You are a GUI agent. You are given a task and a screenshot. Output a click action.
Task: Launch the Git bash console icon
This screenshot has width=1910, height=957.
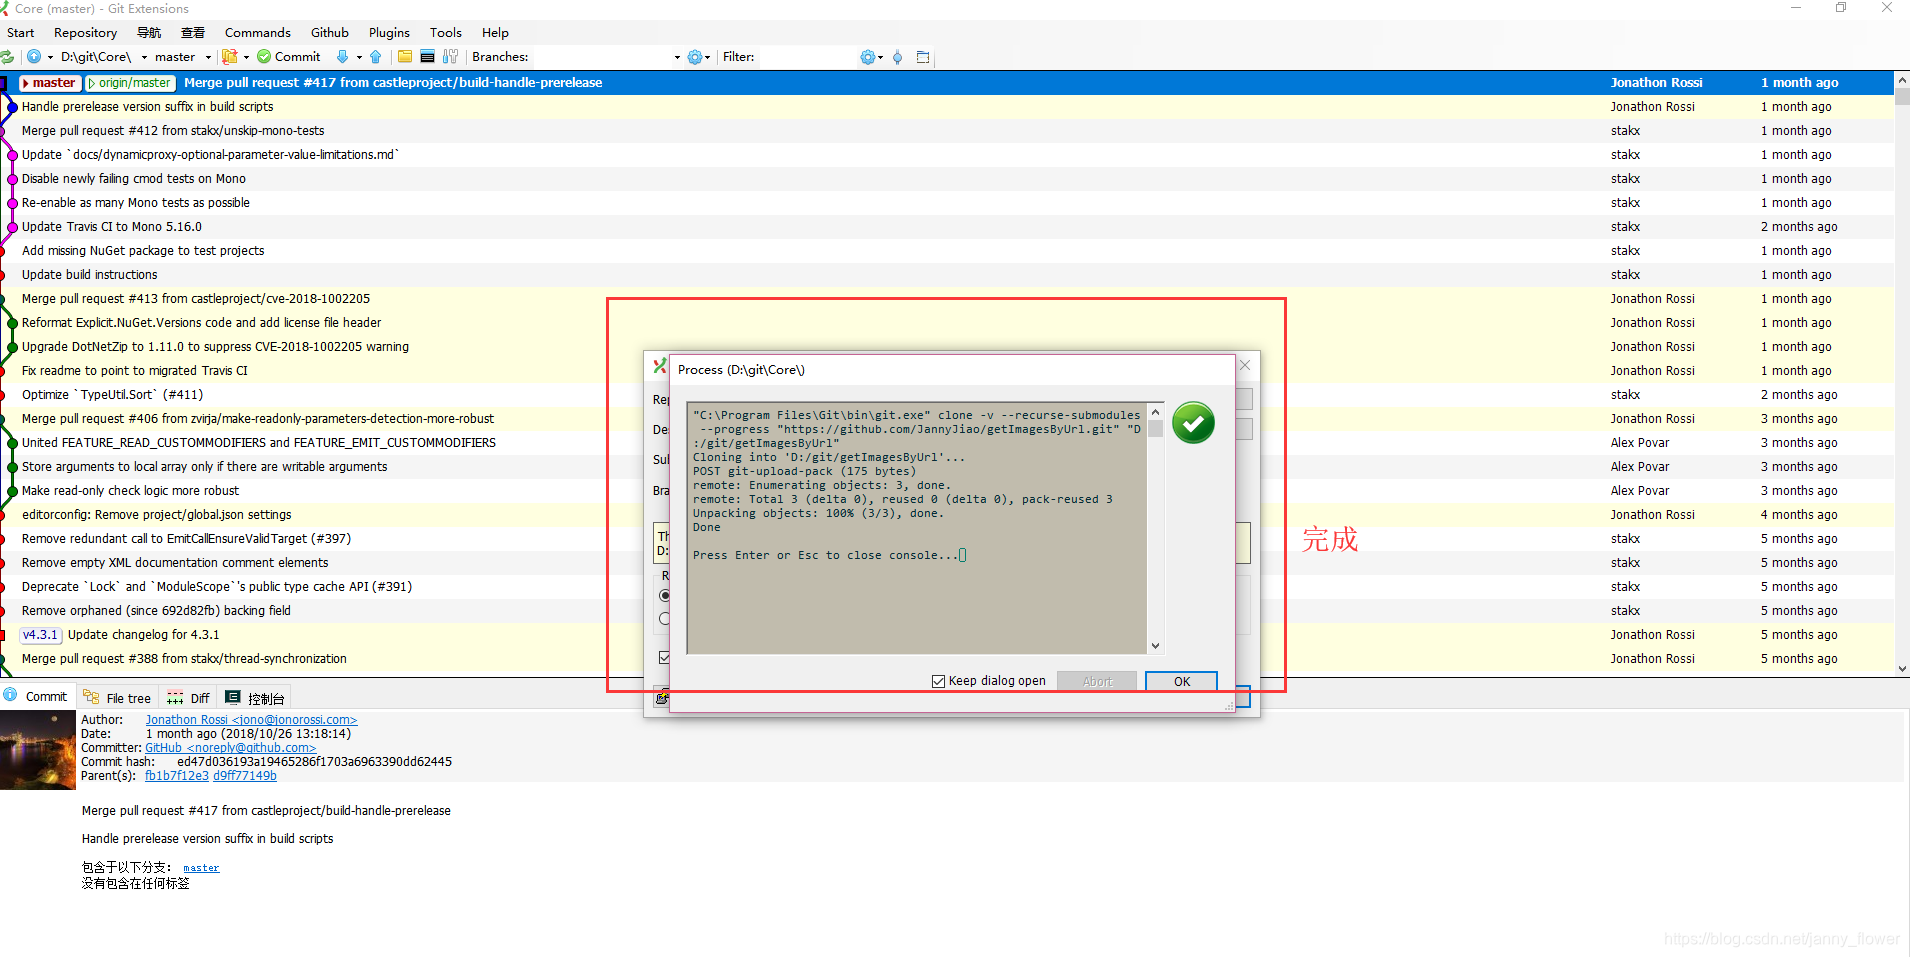pos(428,57)
